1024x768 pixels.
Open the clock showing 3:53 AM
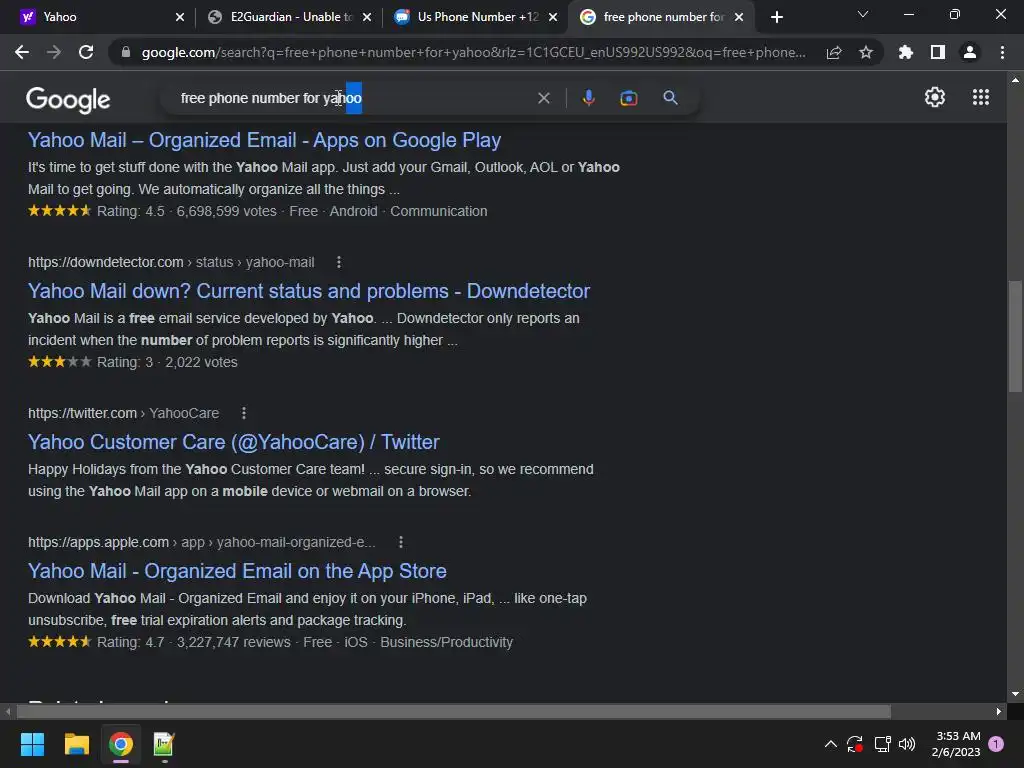click(x=957, y=744)
